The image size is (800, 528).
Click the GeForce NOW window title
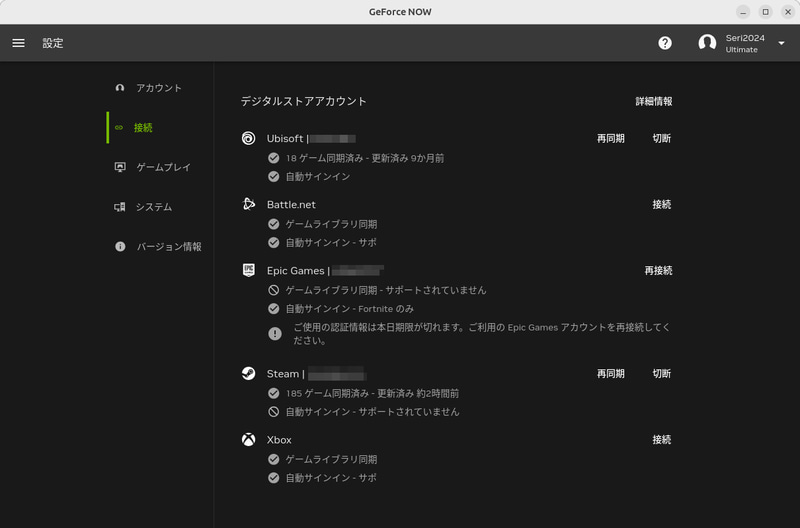click(x=400, y=12)
